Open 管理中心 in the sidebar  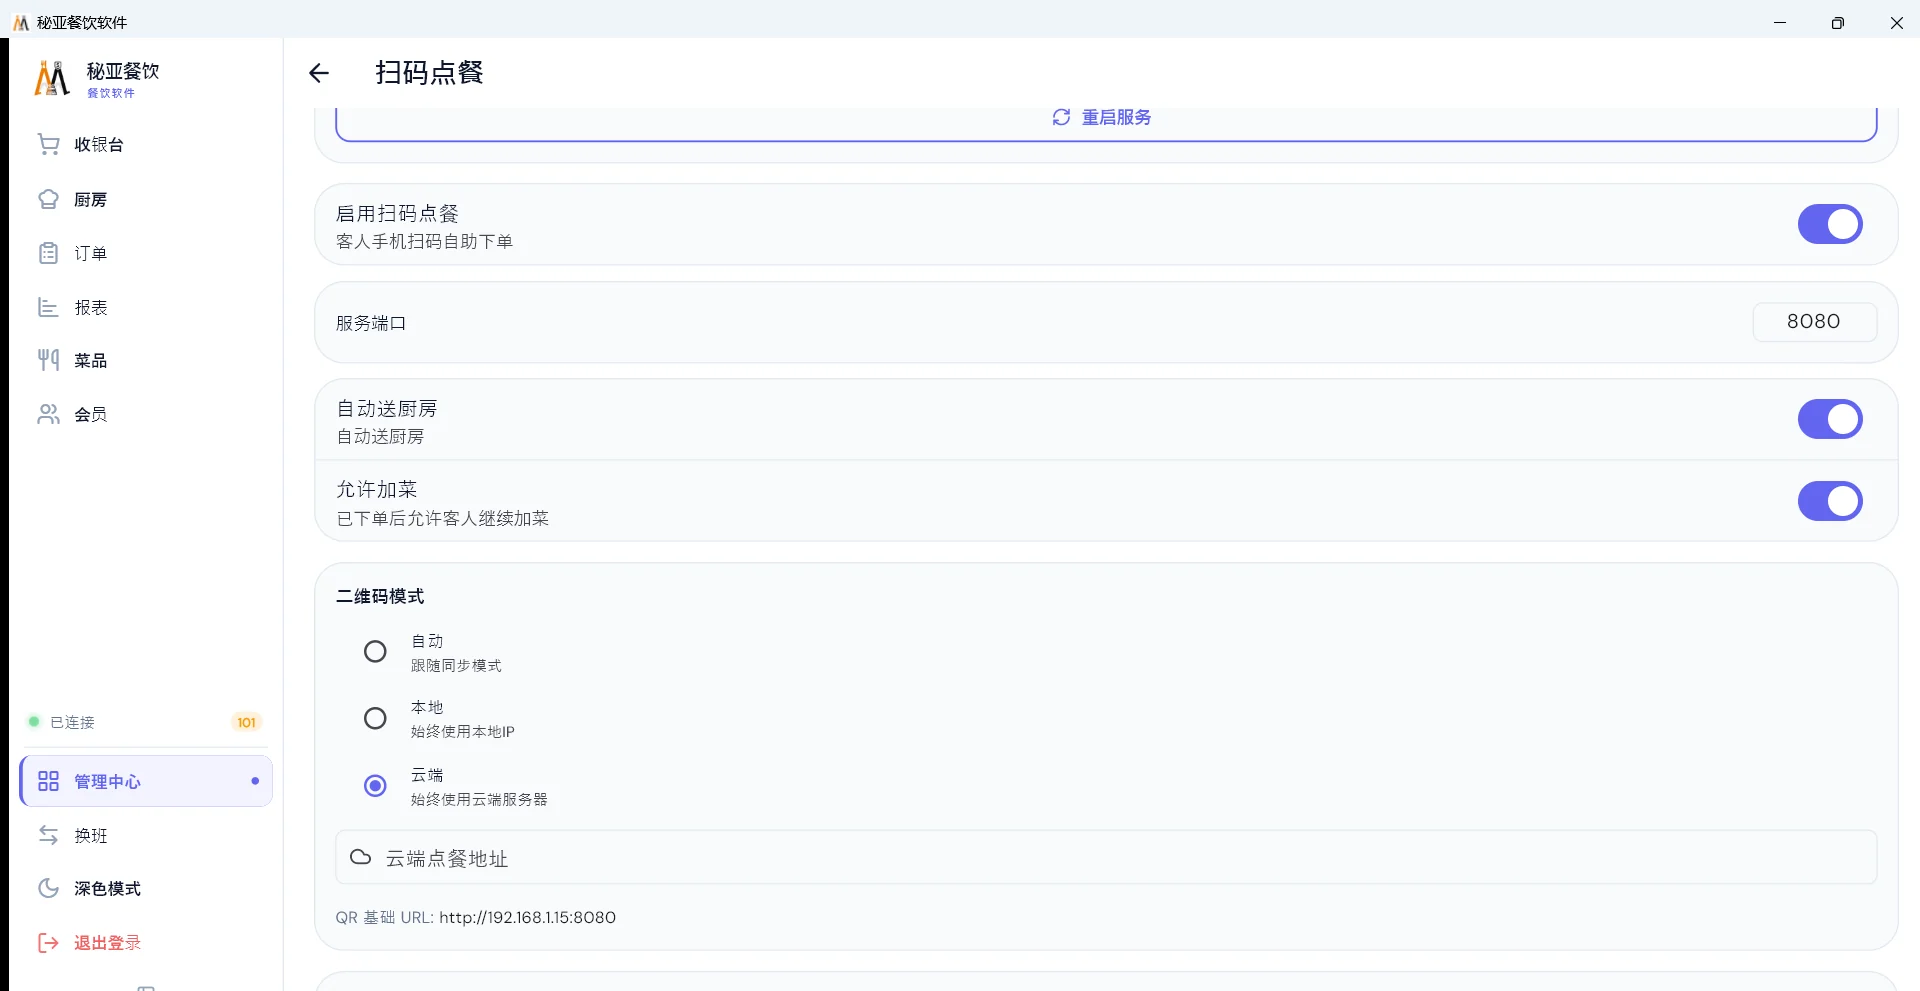point(146,781)
